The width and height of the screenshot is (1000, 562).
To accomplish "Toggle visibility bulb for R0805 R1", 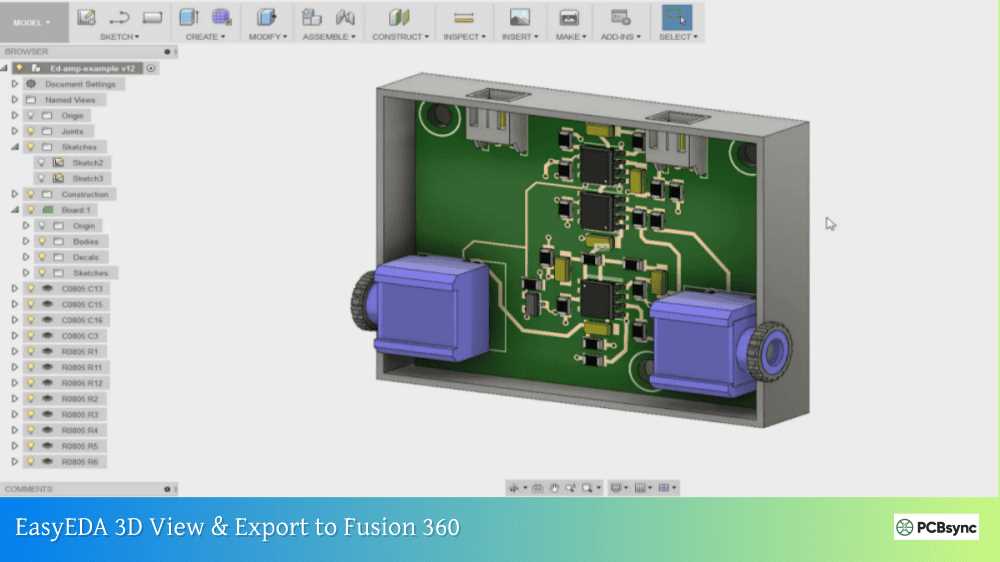I will (31, 351).
